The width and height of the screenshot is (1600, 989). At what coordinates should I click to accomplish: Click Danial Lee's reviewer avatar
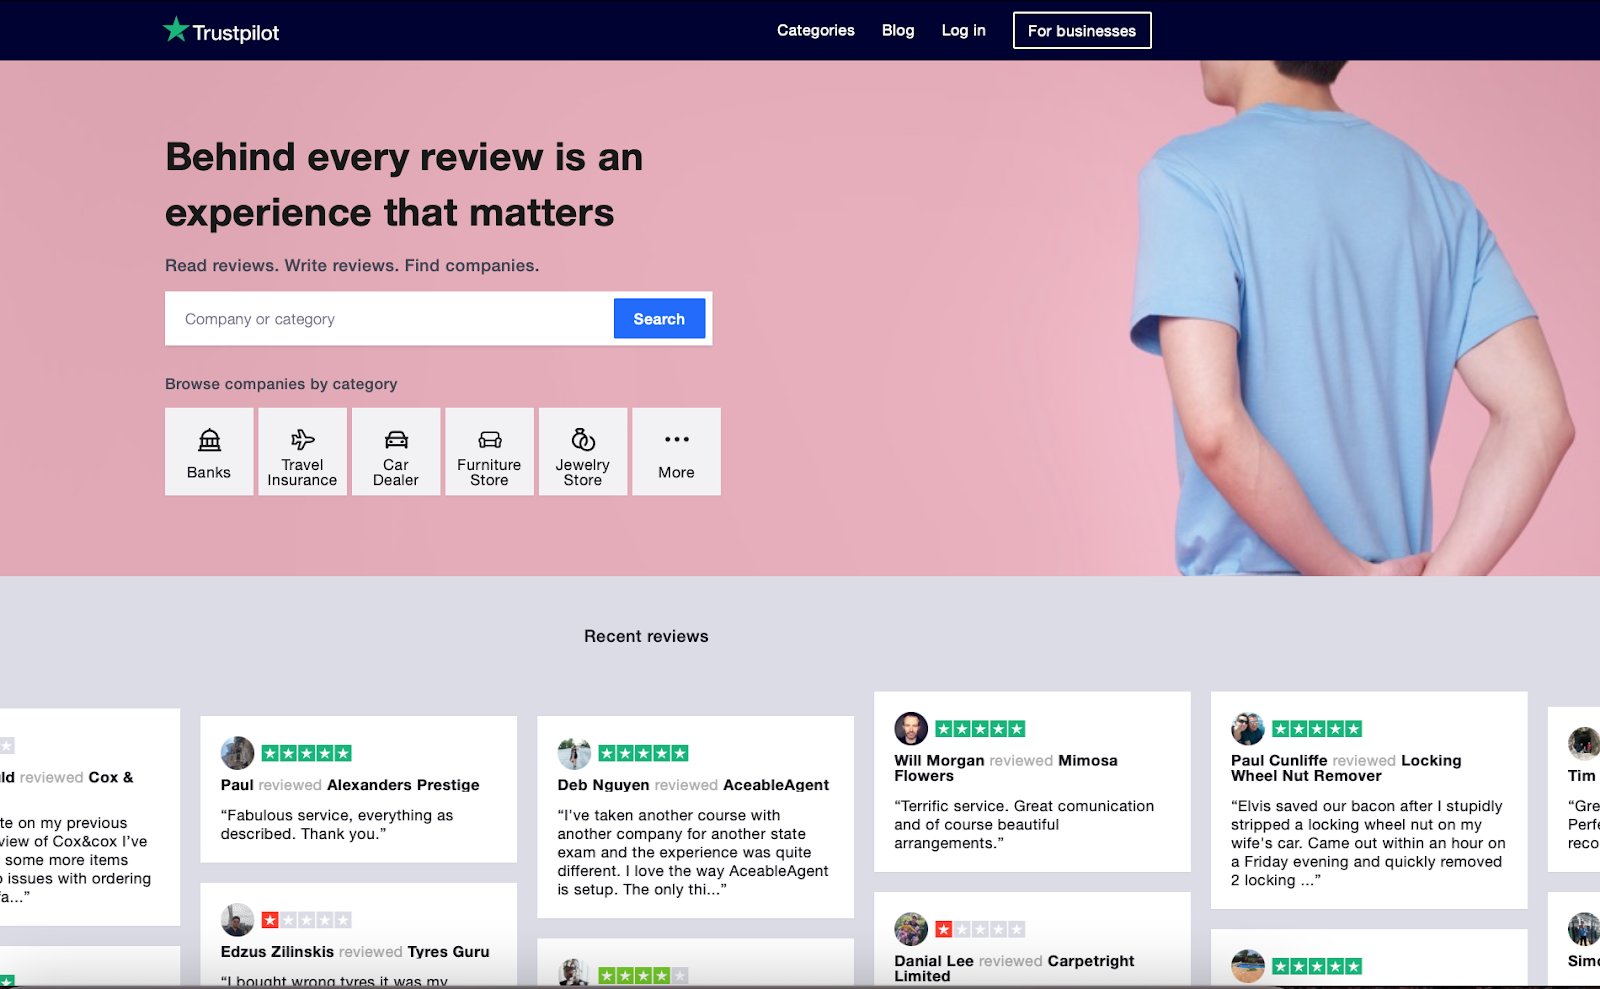pyautogui.click(x=911, y=929)
